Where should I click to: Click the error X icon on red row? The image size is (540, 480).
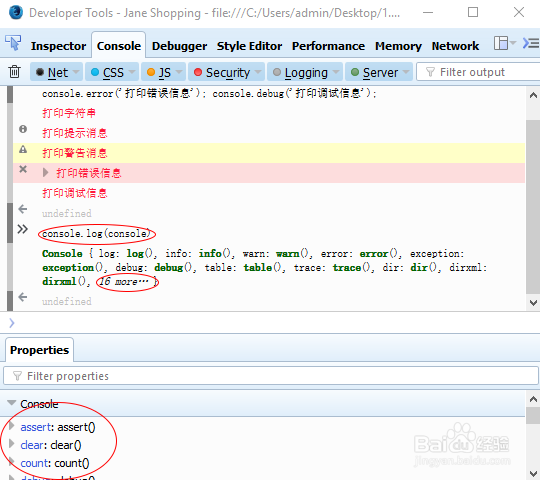23,169
